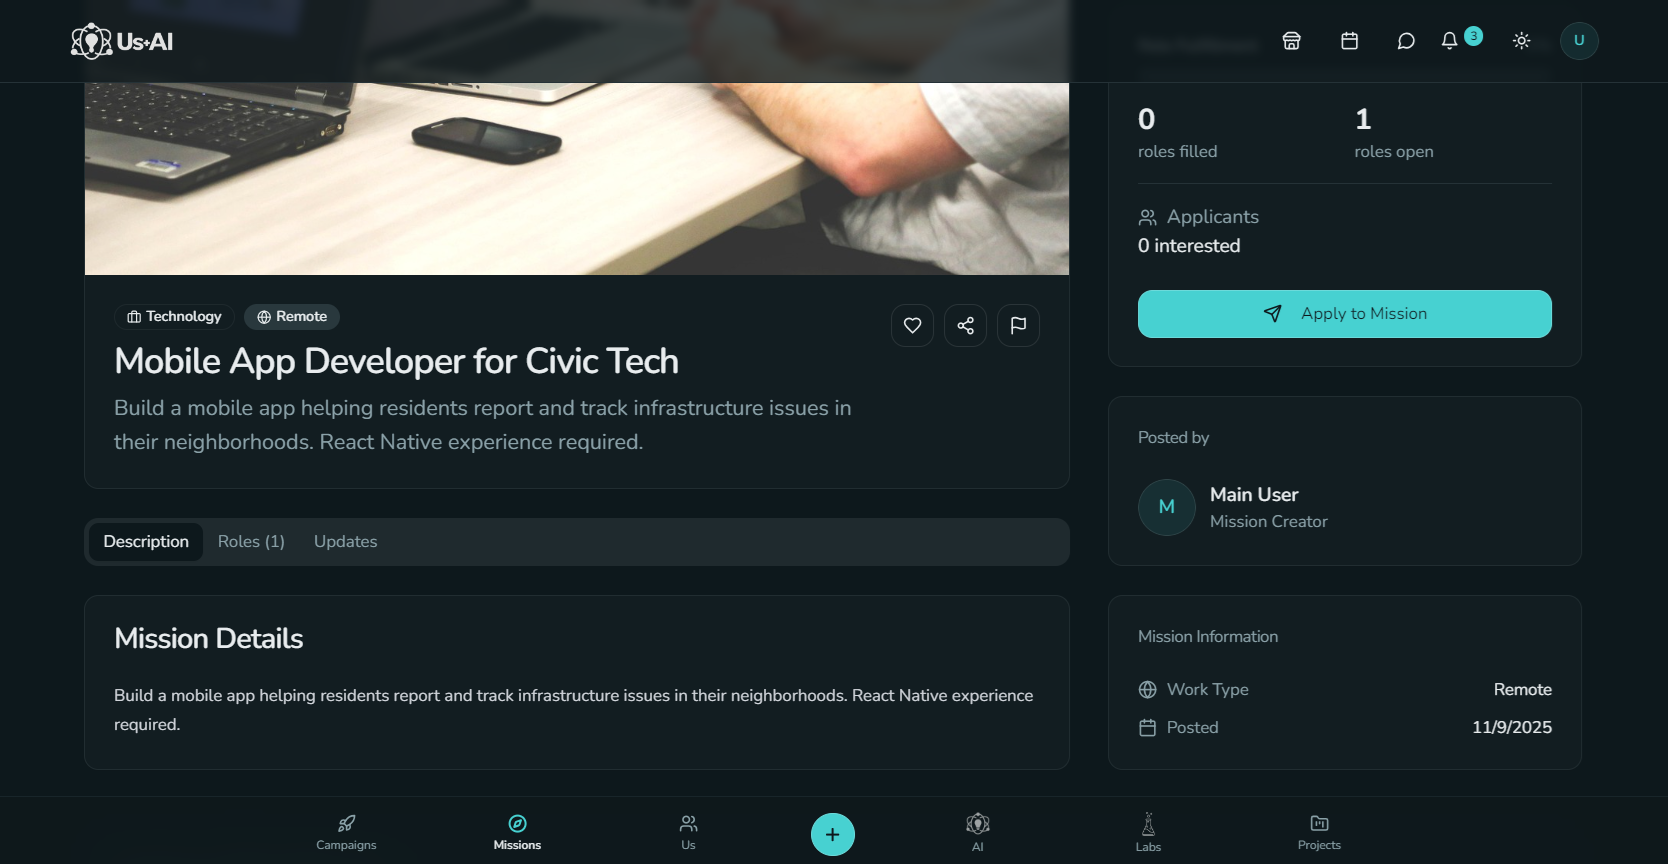
Task: Open the Labs flask section
Action: 1148,832
